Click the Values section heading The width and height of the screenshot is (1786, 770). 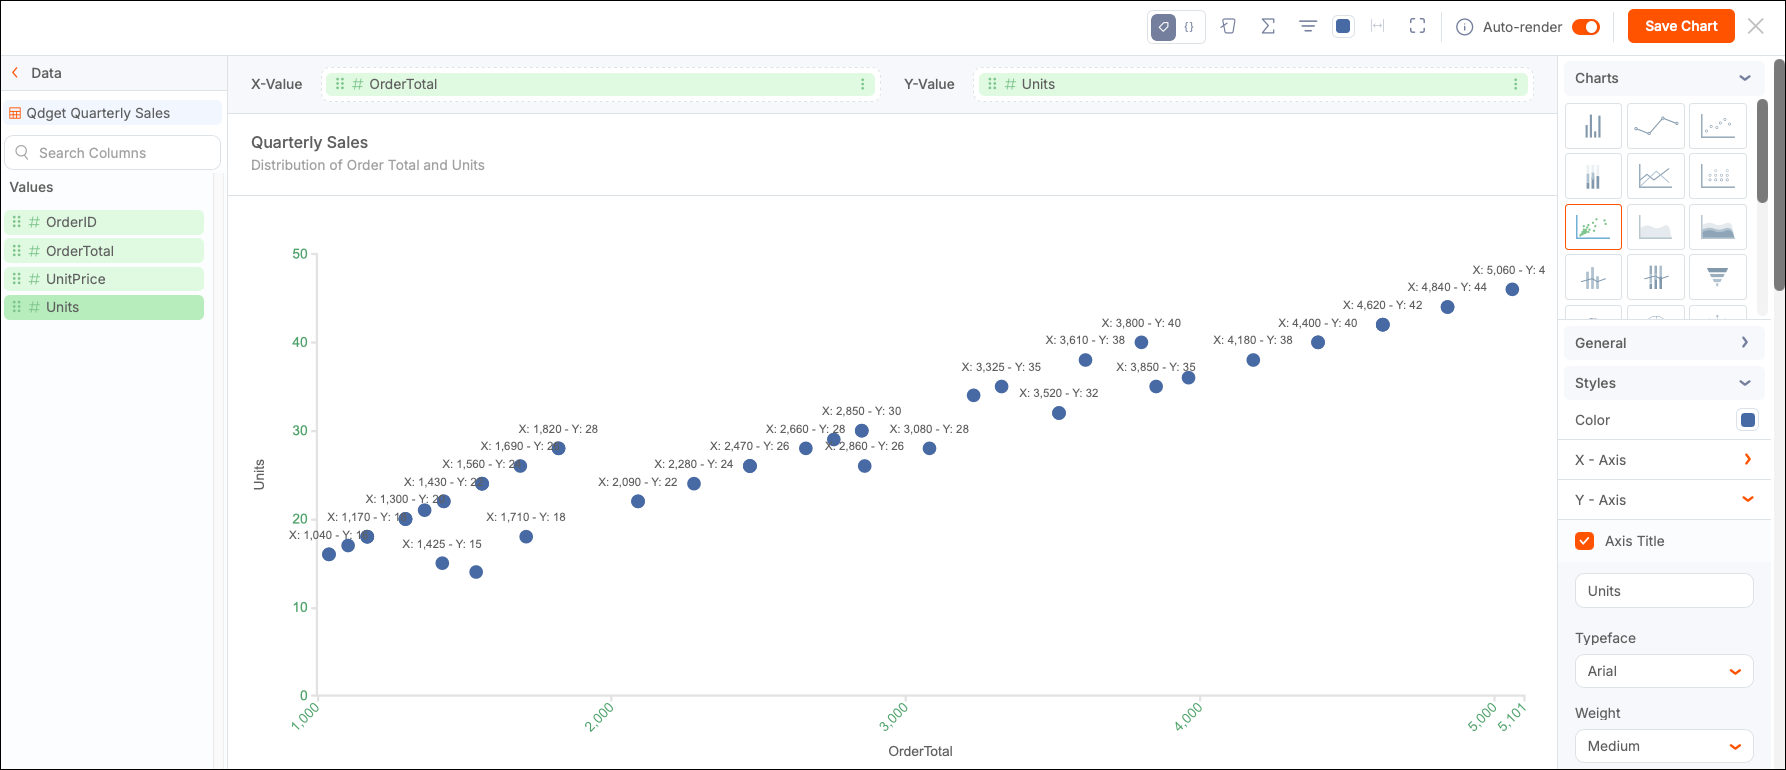tap(32, 187)
